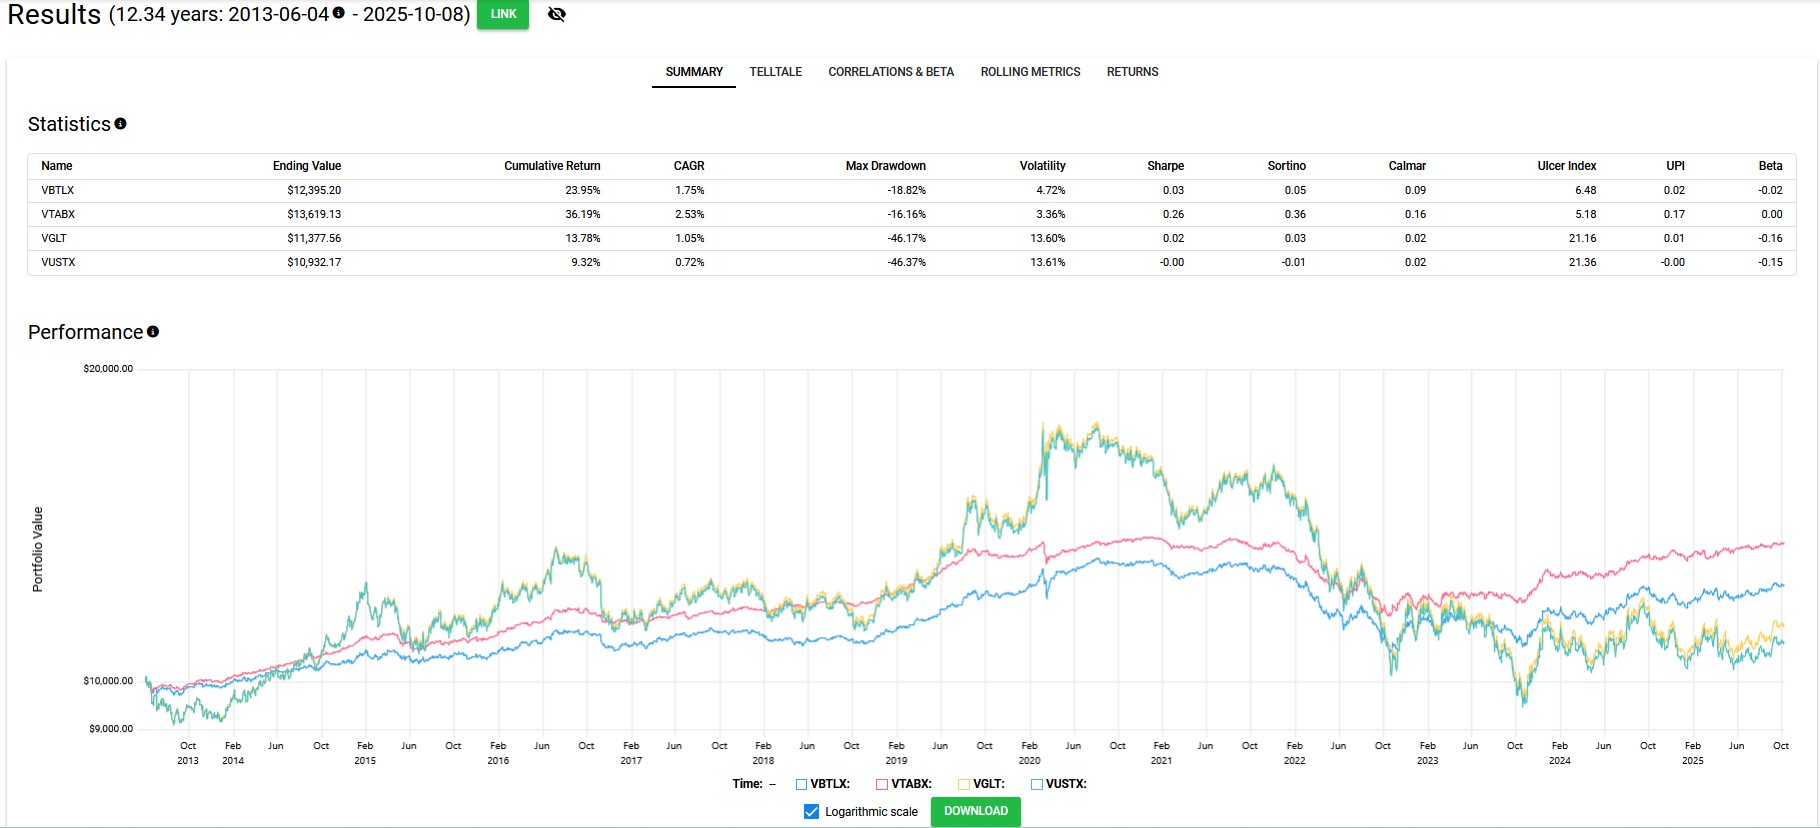This screenshot has height=828, width=1820.
Task: Click the Performance info icon
Action: [153, 331]
